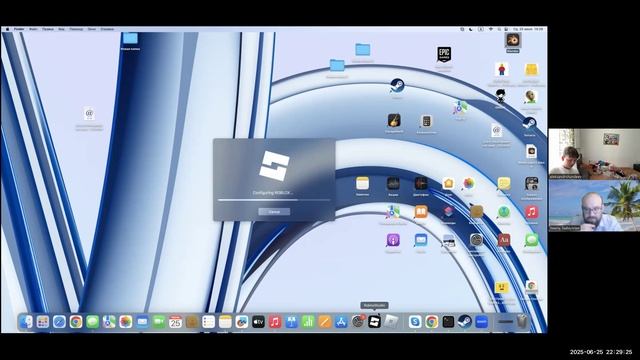The width and height of the screenshot is (640, 360).
Task: Open Maps from the Dock
Action: 109,322
